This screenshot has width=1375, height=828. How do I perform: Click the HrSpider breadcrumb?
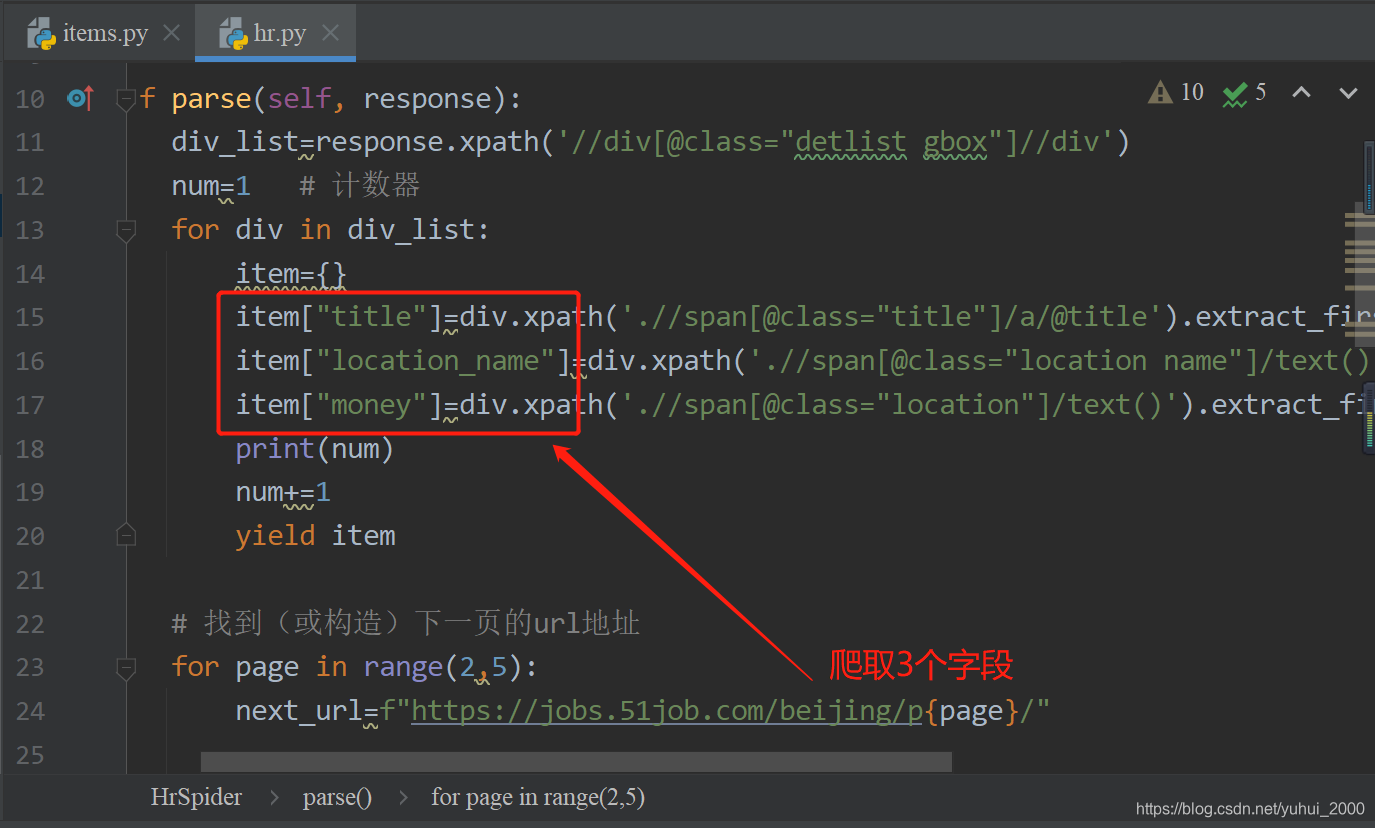coord(196,797)
